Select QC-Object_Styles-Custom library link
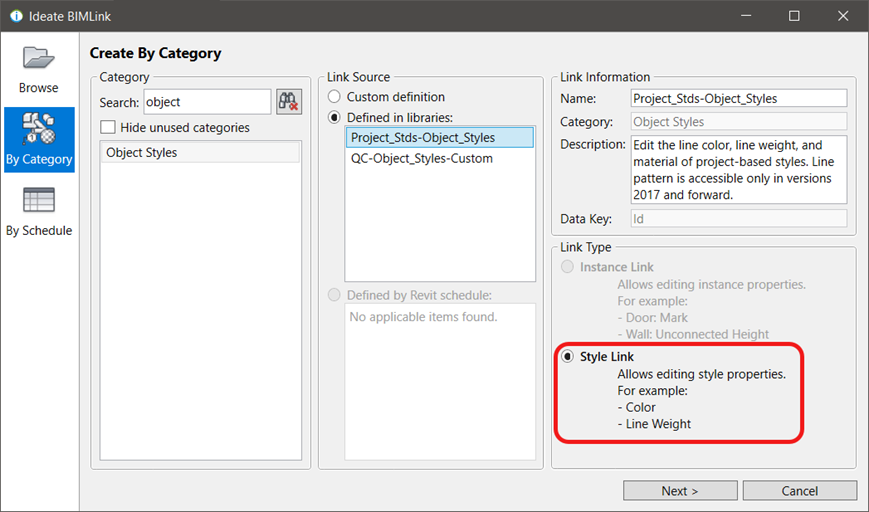Viewport: 869px width, 512px height. (x=440, y=158)
